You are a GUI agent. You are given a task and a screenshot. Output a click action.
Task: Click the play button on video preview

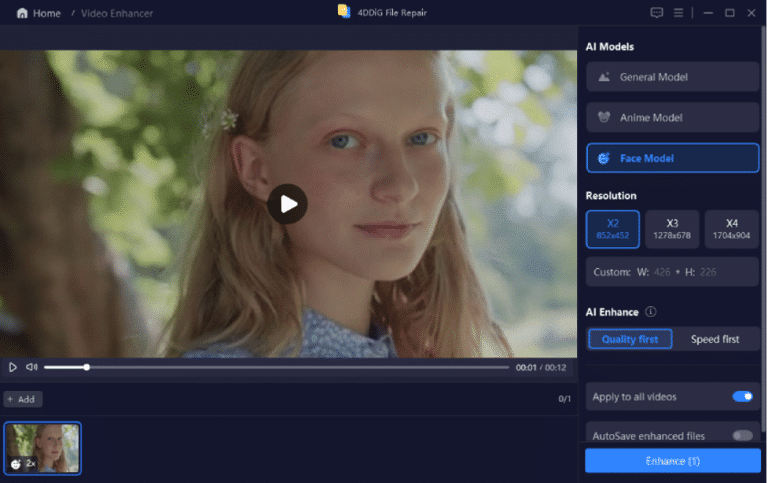(287, 204)
